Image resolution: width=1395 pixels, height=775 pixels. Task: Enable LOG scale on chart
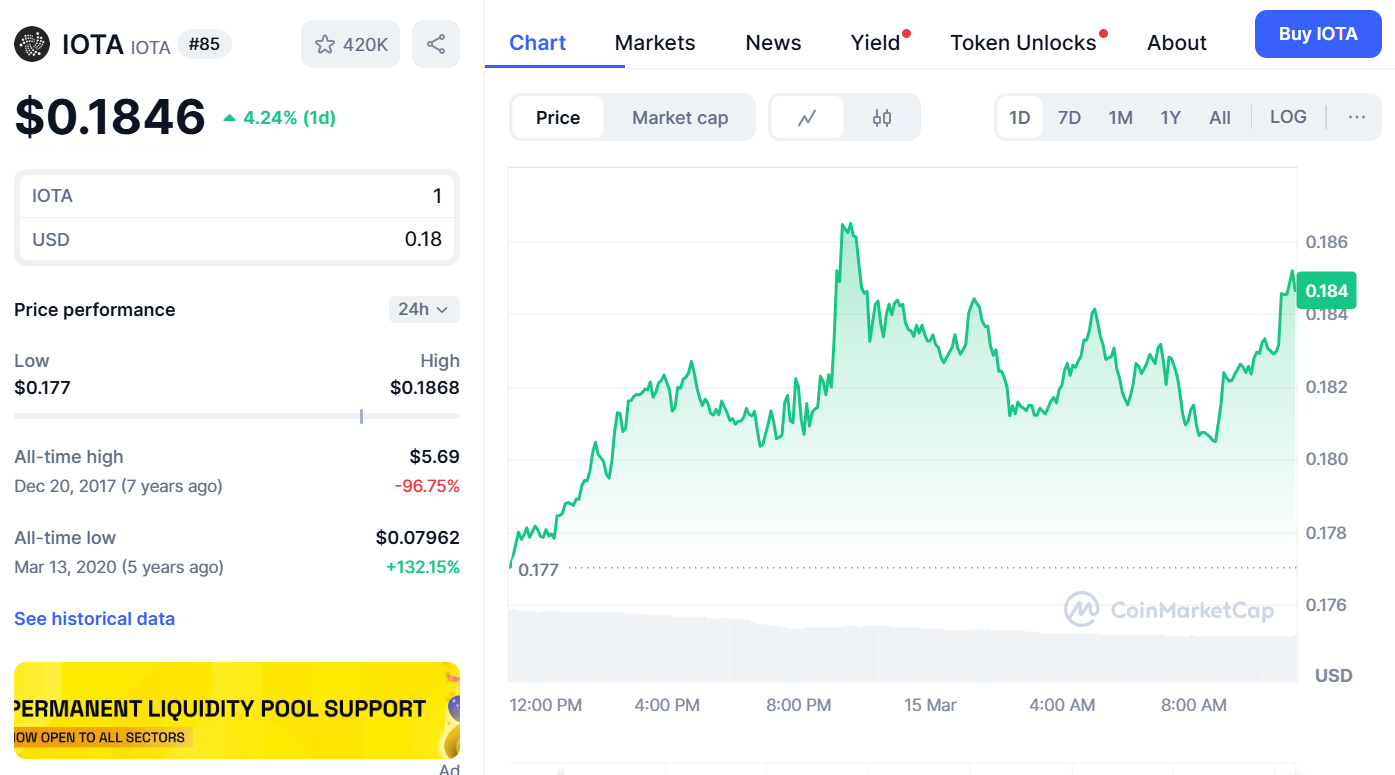point(1288,117)
